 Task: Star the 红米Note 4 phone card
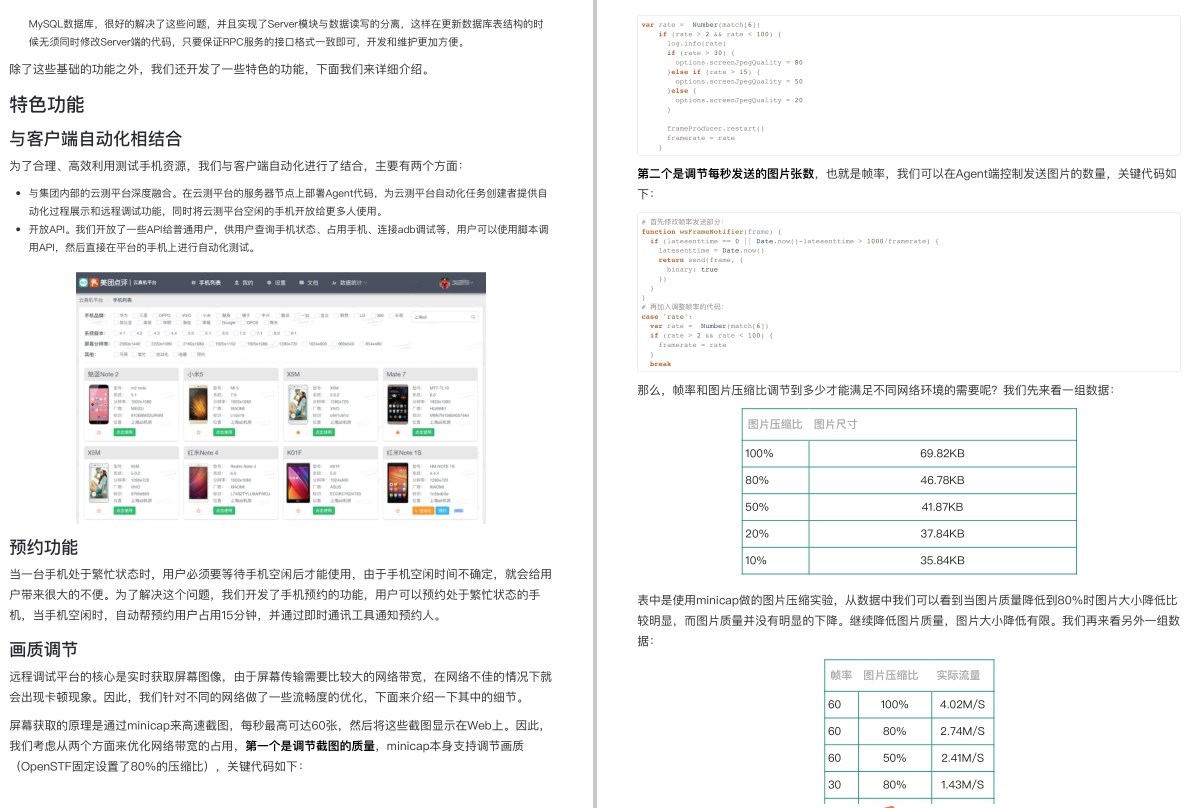198,511
